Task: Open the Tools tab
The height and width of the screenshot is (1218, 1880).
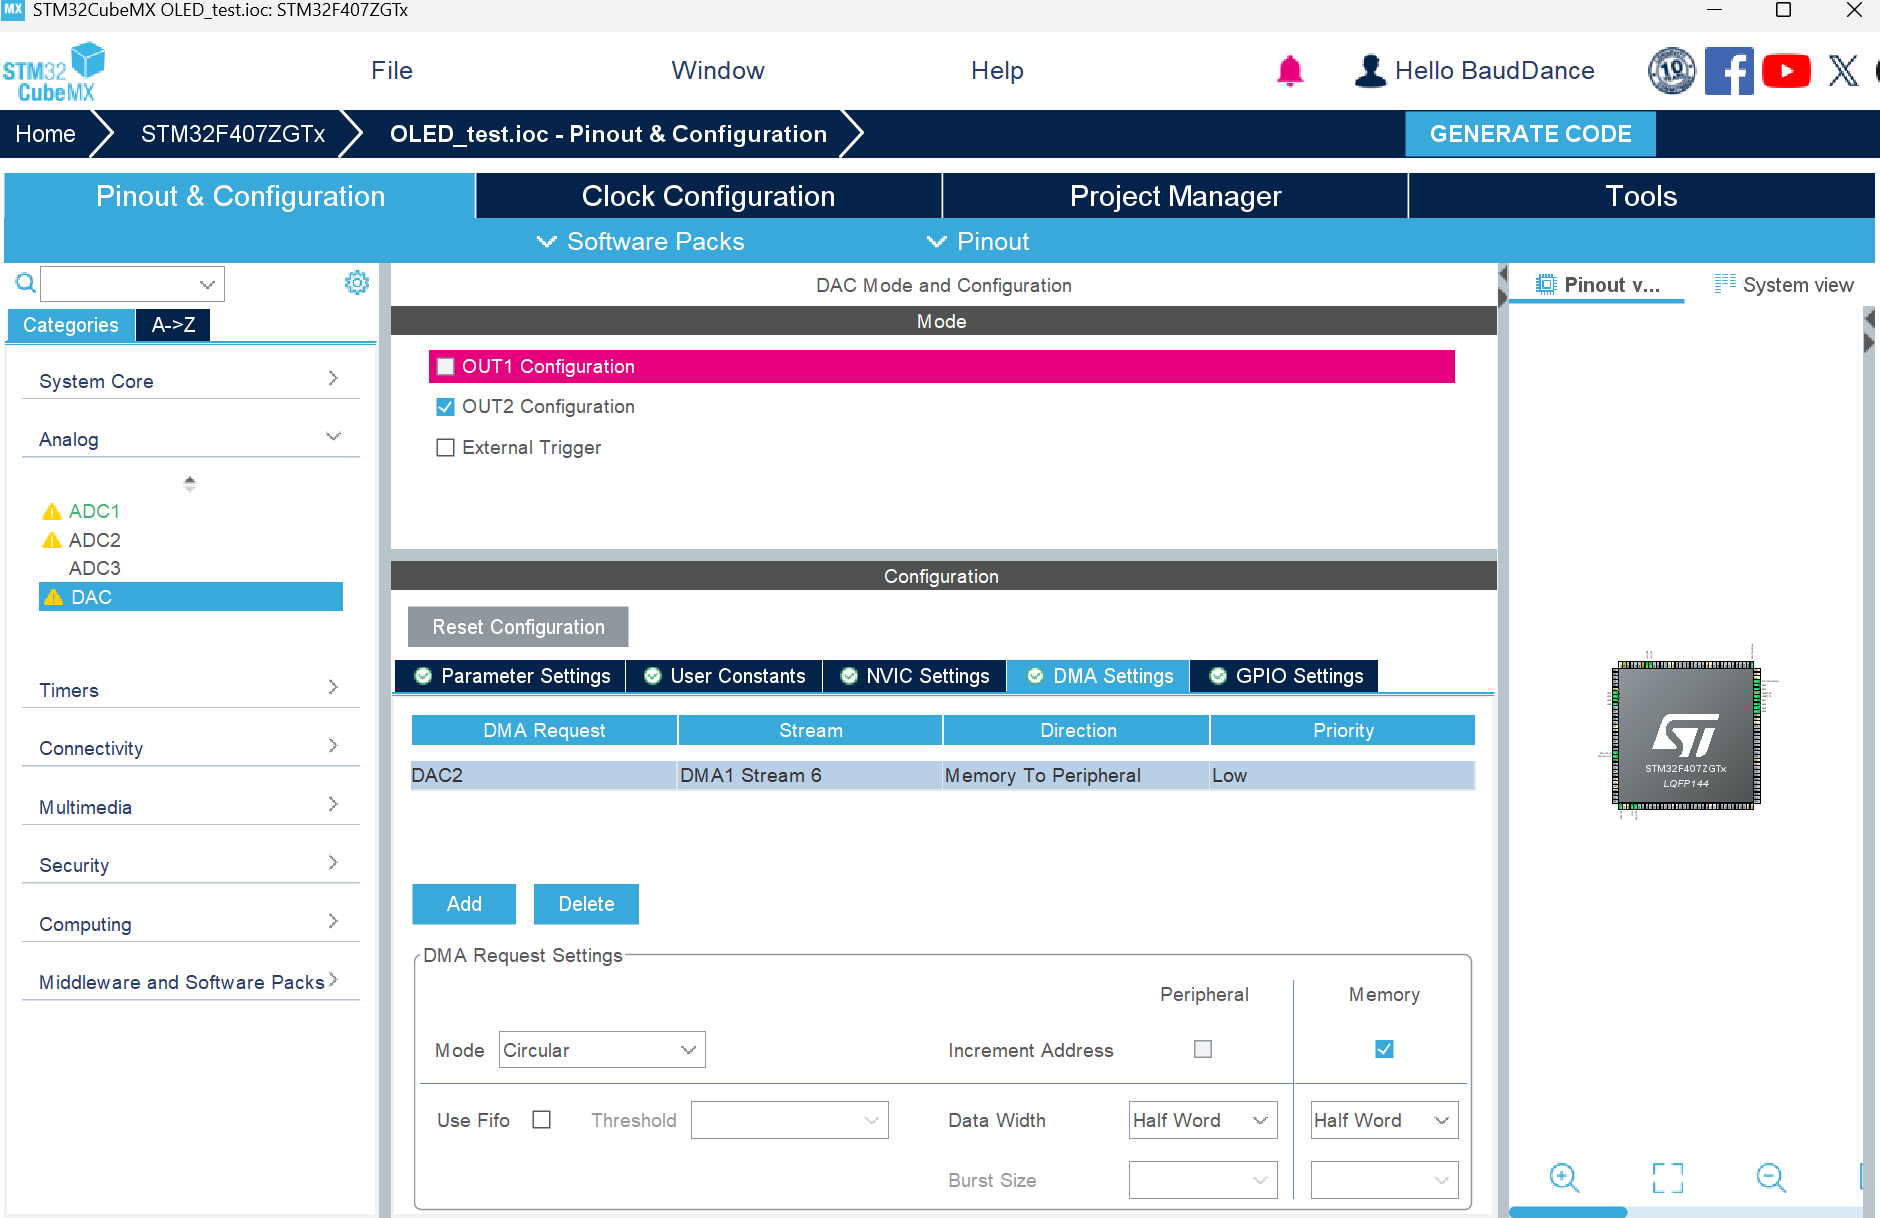Action: pyautogui.click(x=1641, y=196)
